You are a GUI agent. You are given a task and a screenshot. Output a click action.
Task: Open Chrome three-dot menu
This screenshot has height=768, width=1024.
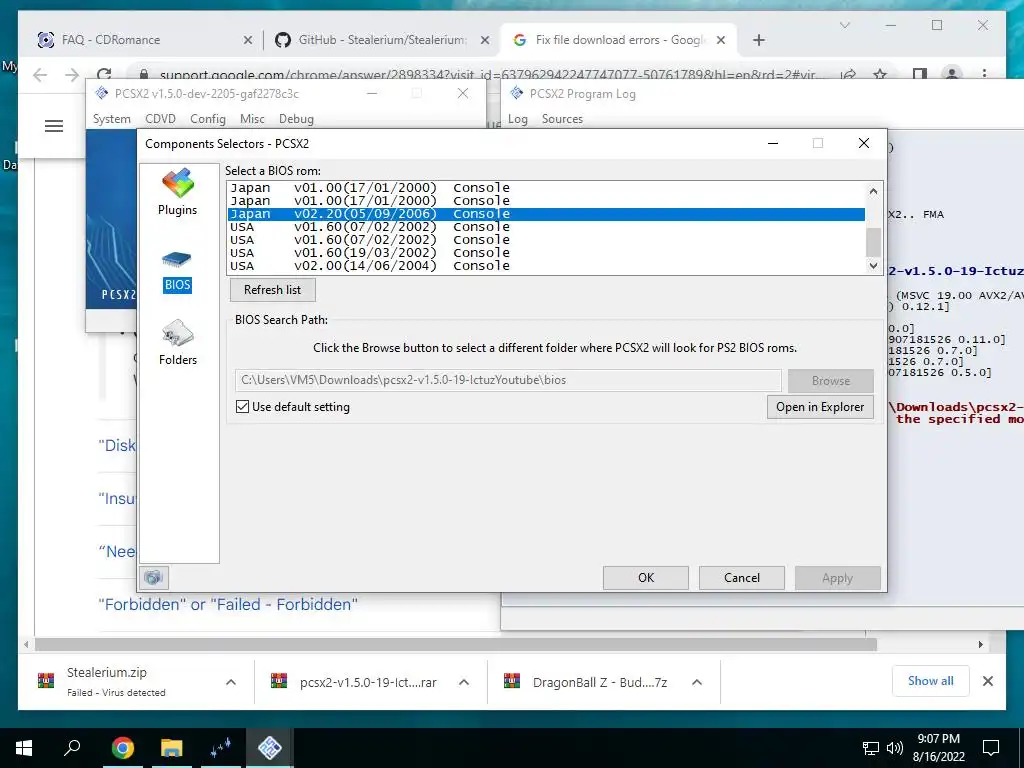(x=984, y=74)
